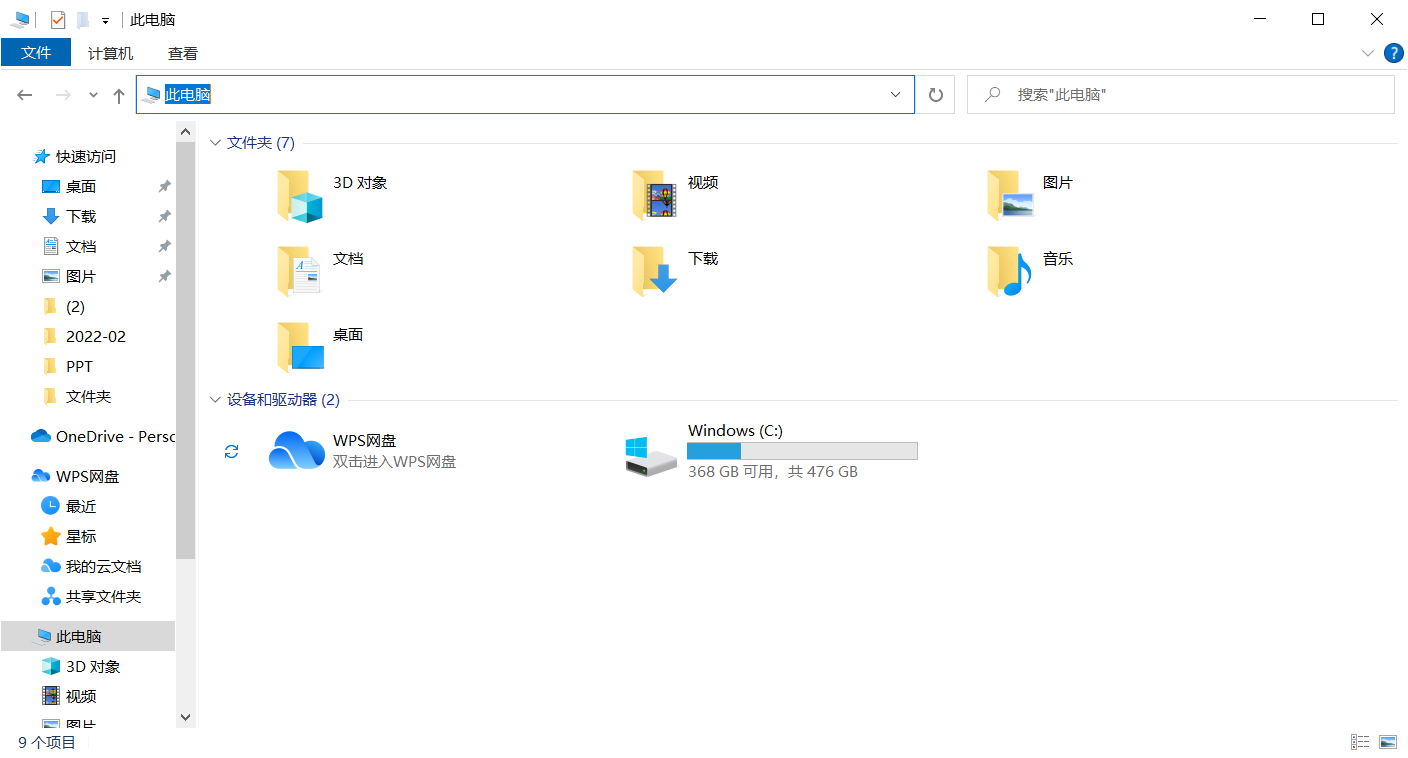1408x758 pixels.
Task: Open the 3D 对象 folder icon in main pane
Action: pos(300,196)
